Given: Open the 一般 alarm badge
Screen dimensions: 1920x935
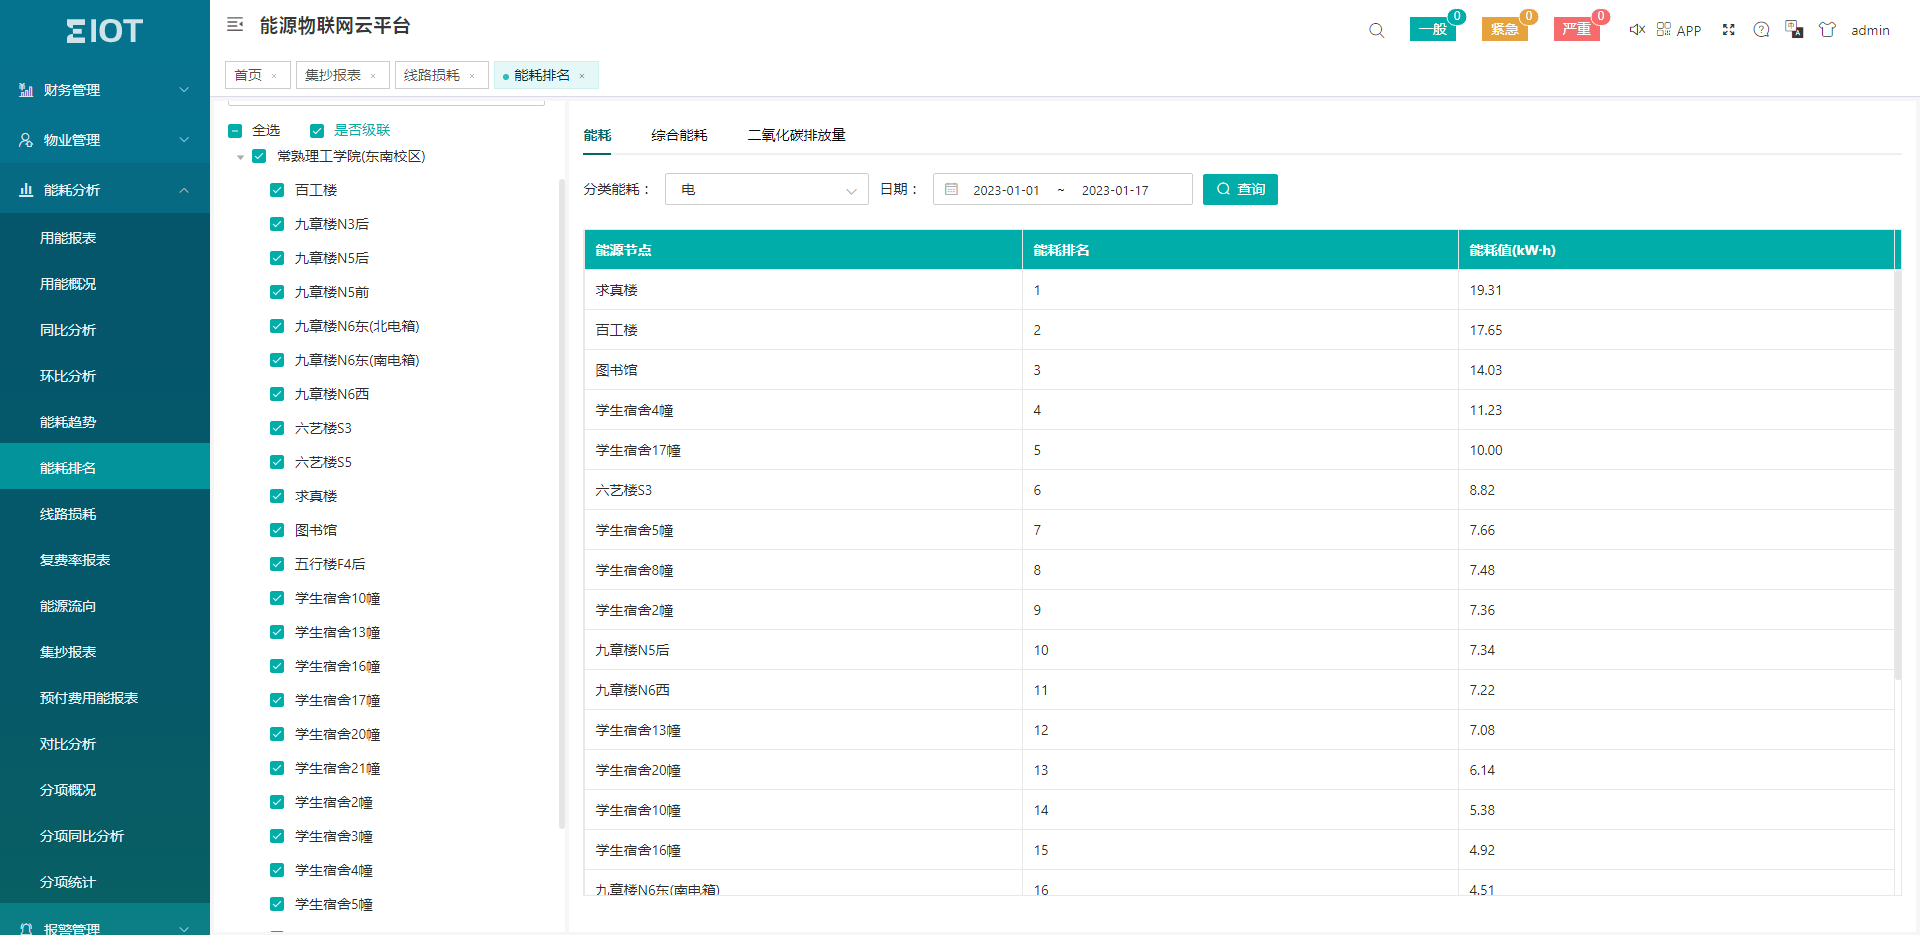Looking at the screenshot, I should [x=1433, y=29].
